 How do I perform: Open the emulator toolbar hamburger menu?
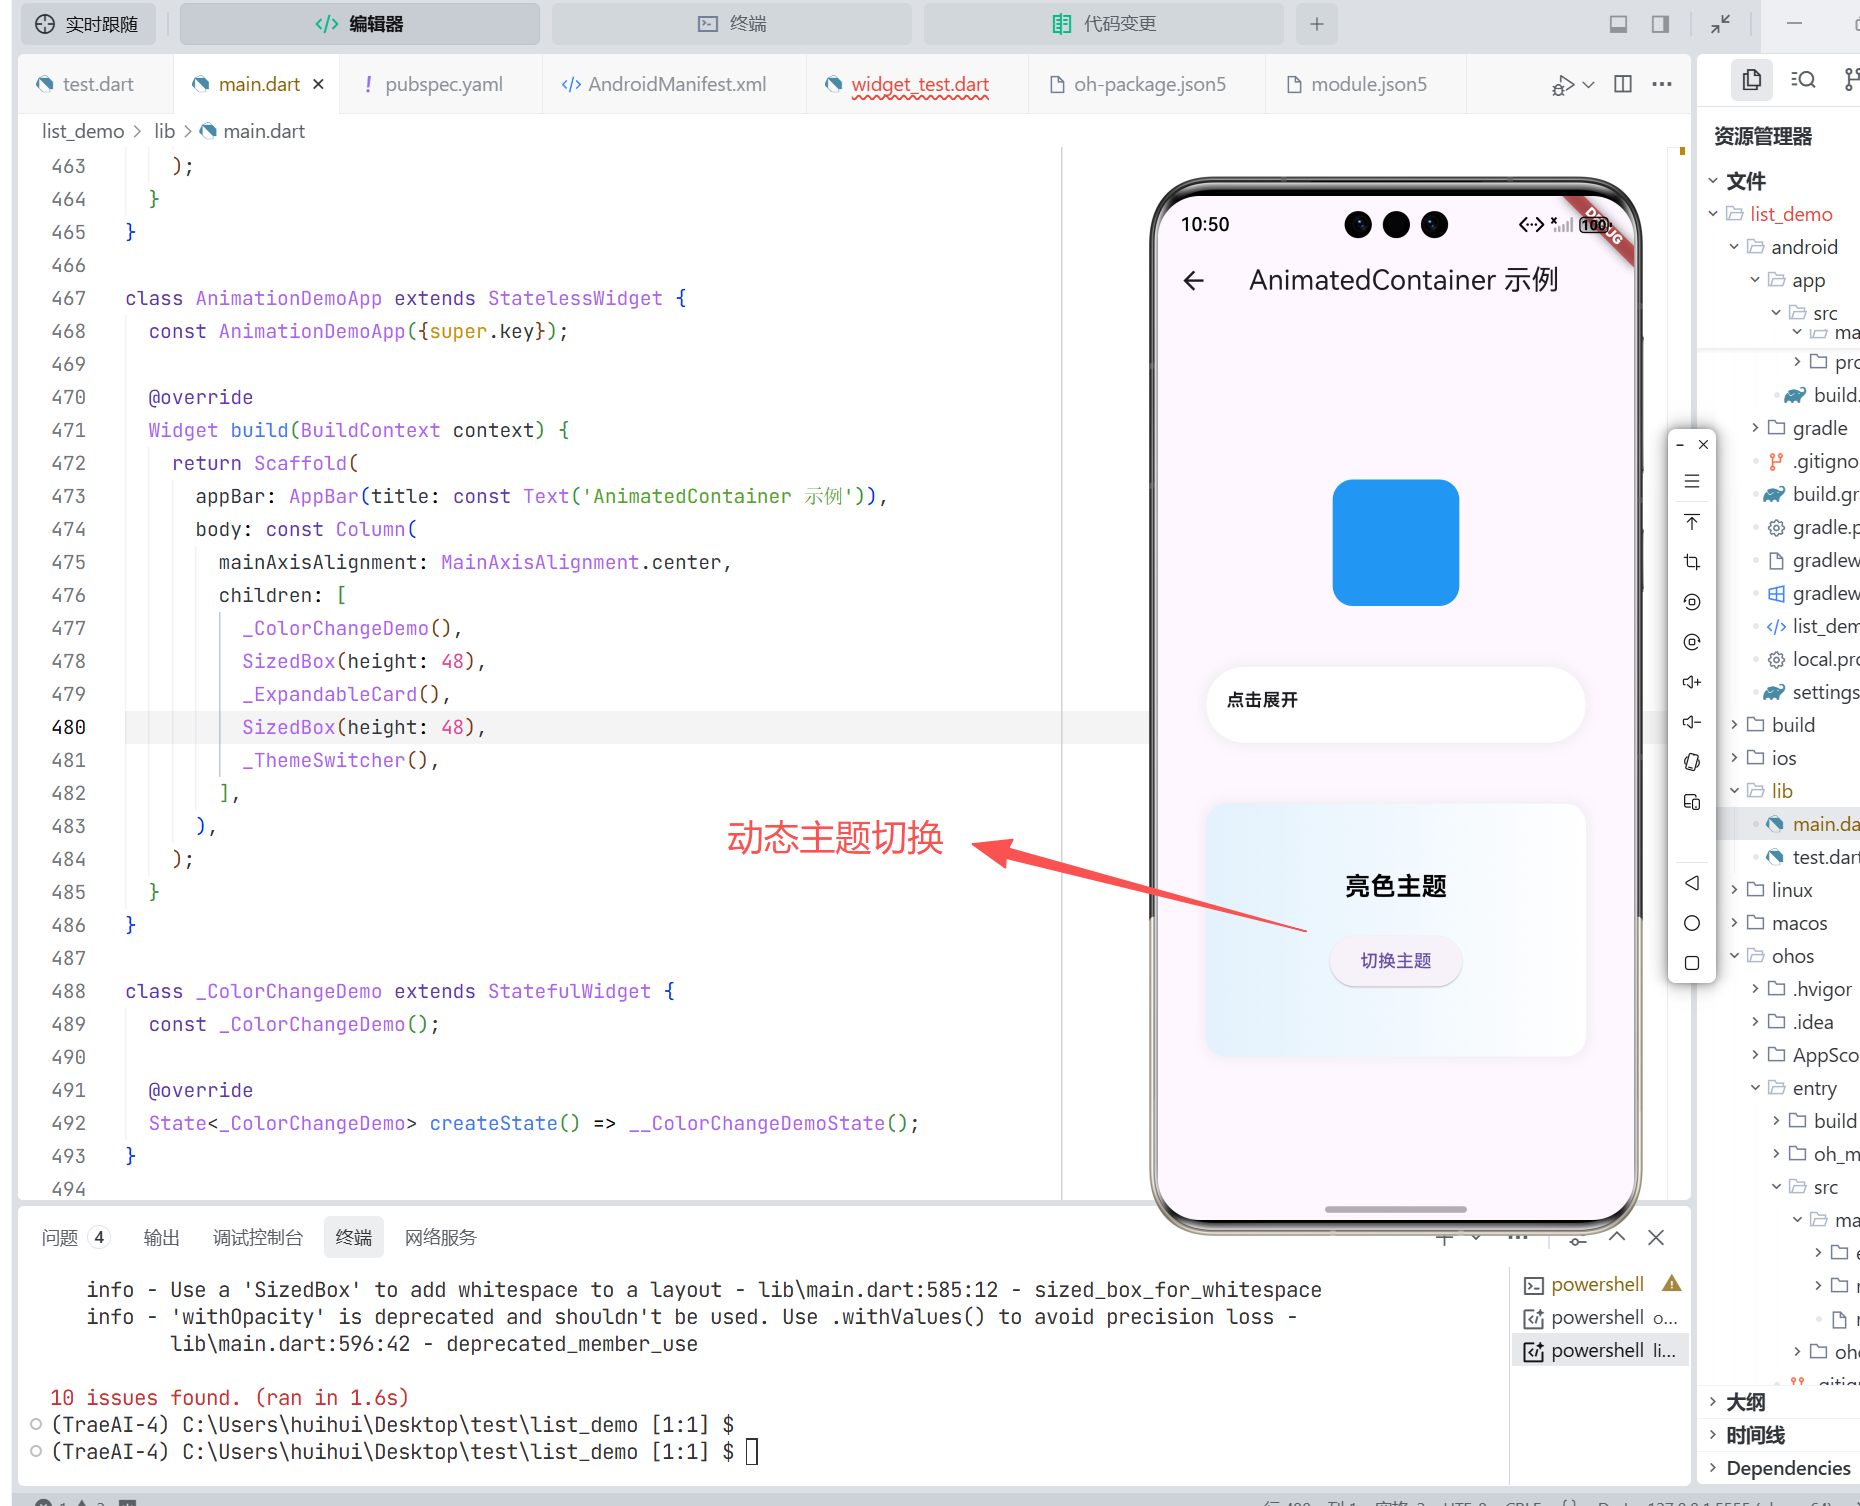1692,482
